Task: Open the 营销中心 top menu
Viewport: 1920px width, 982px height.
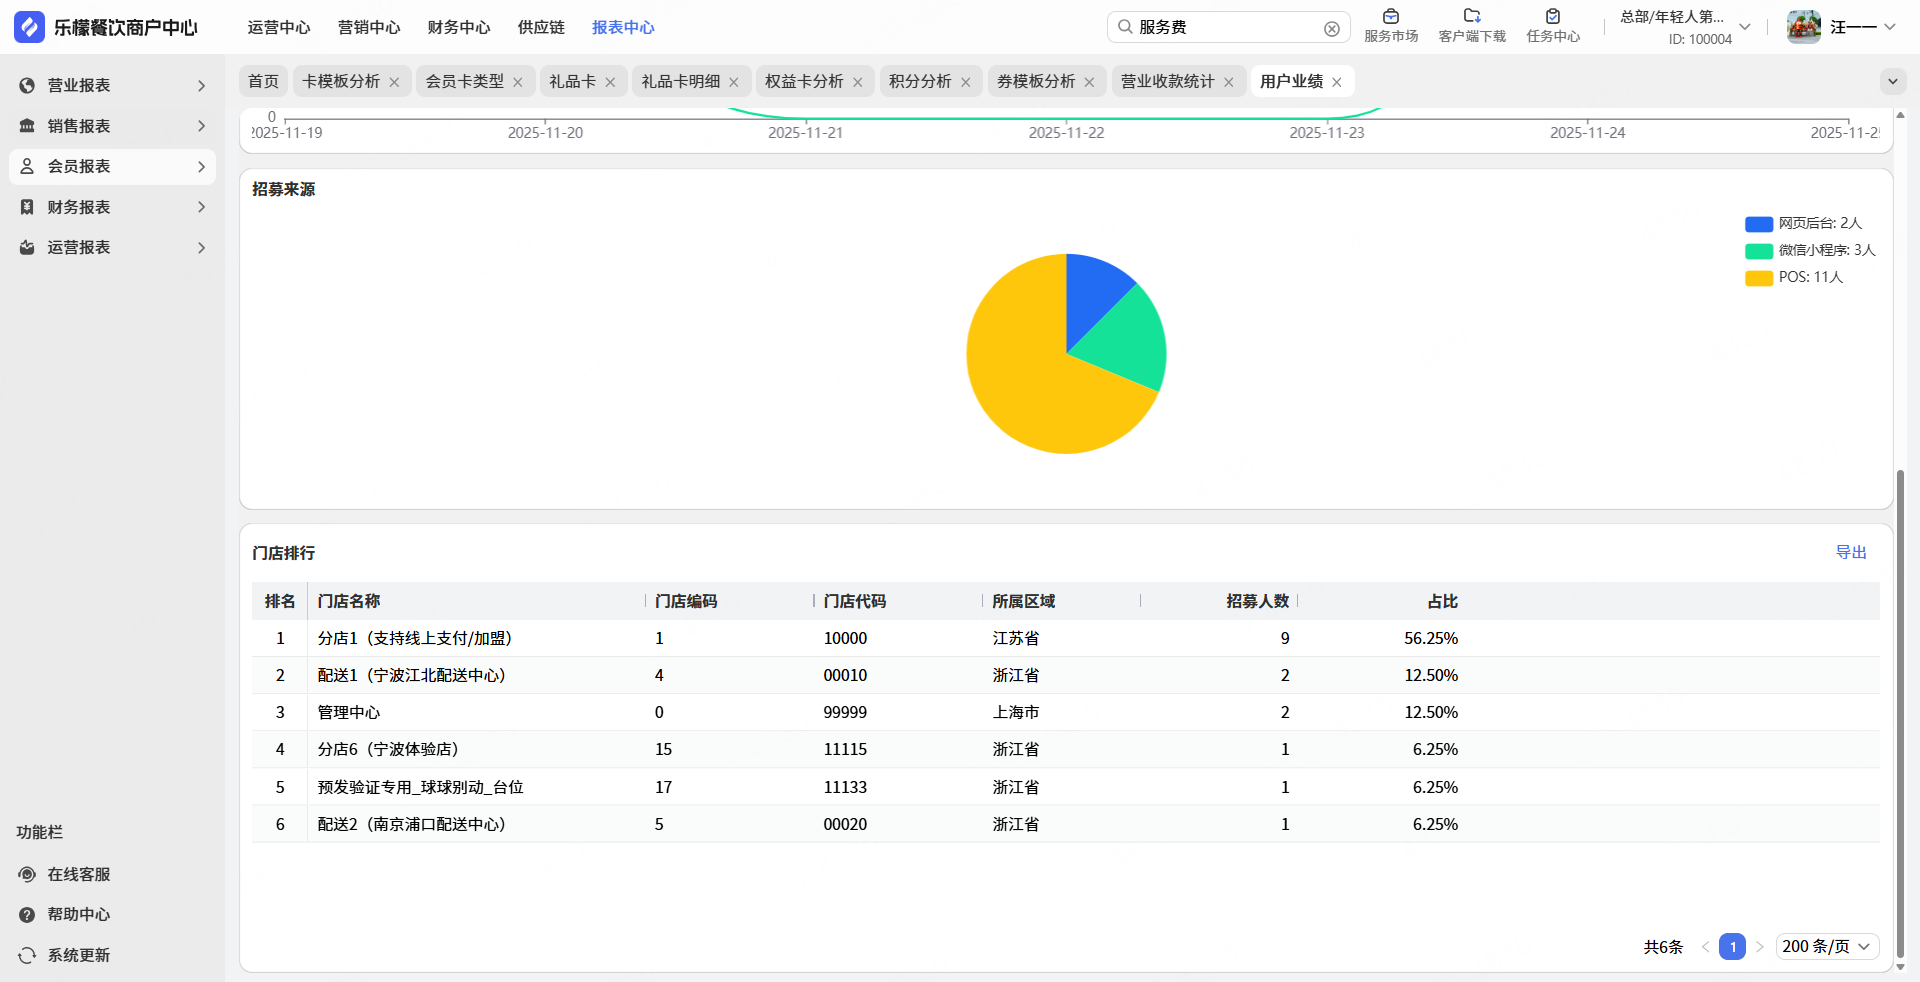Action: [x=369, y=27]
